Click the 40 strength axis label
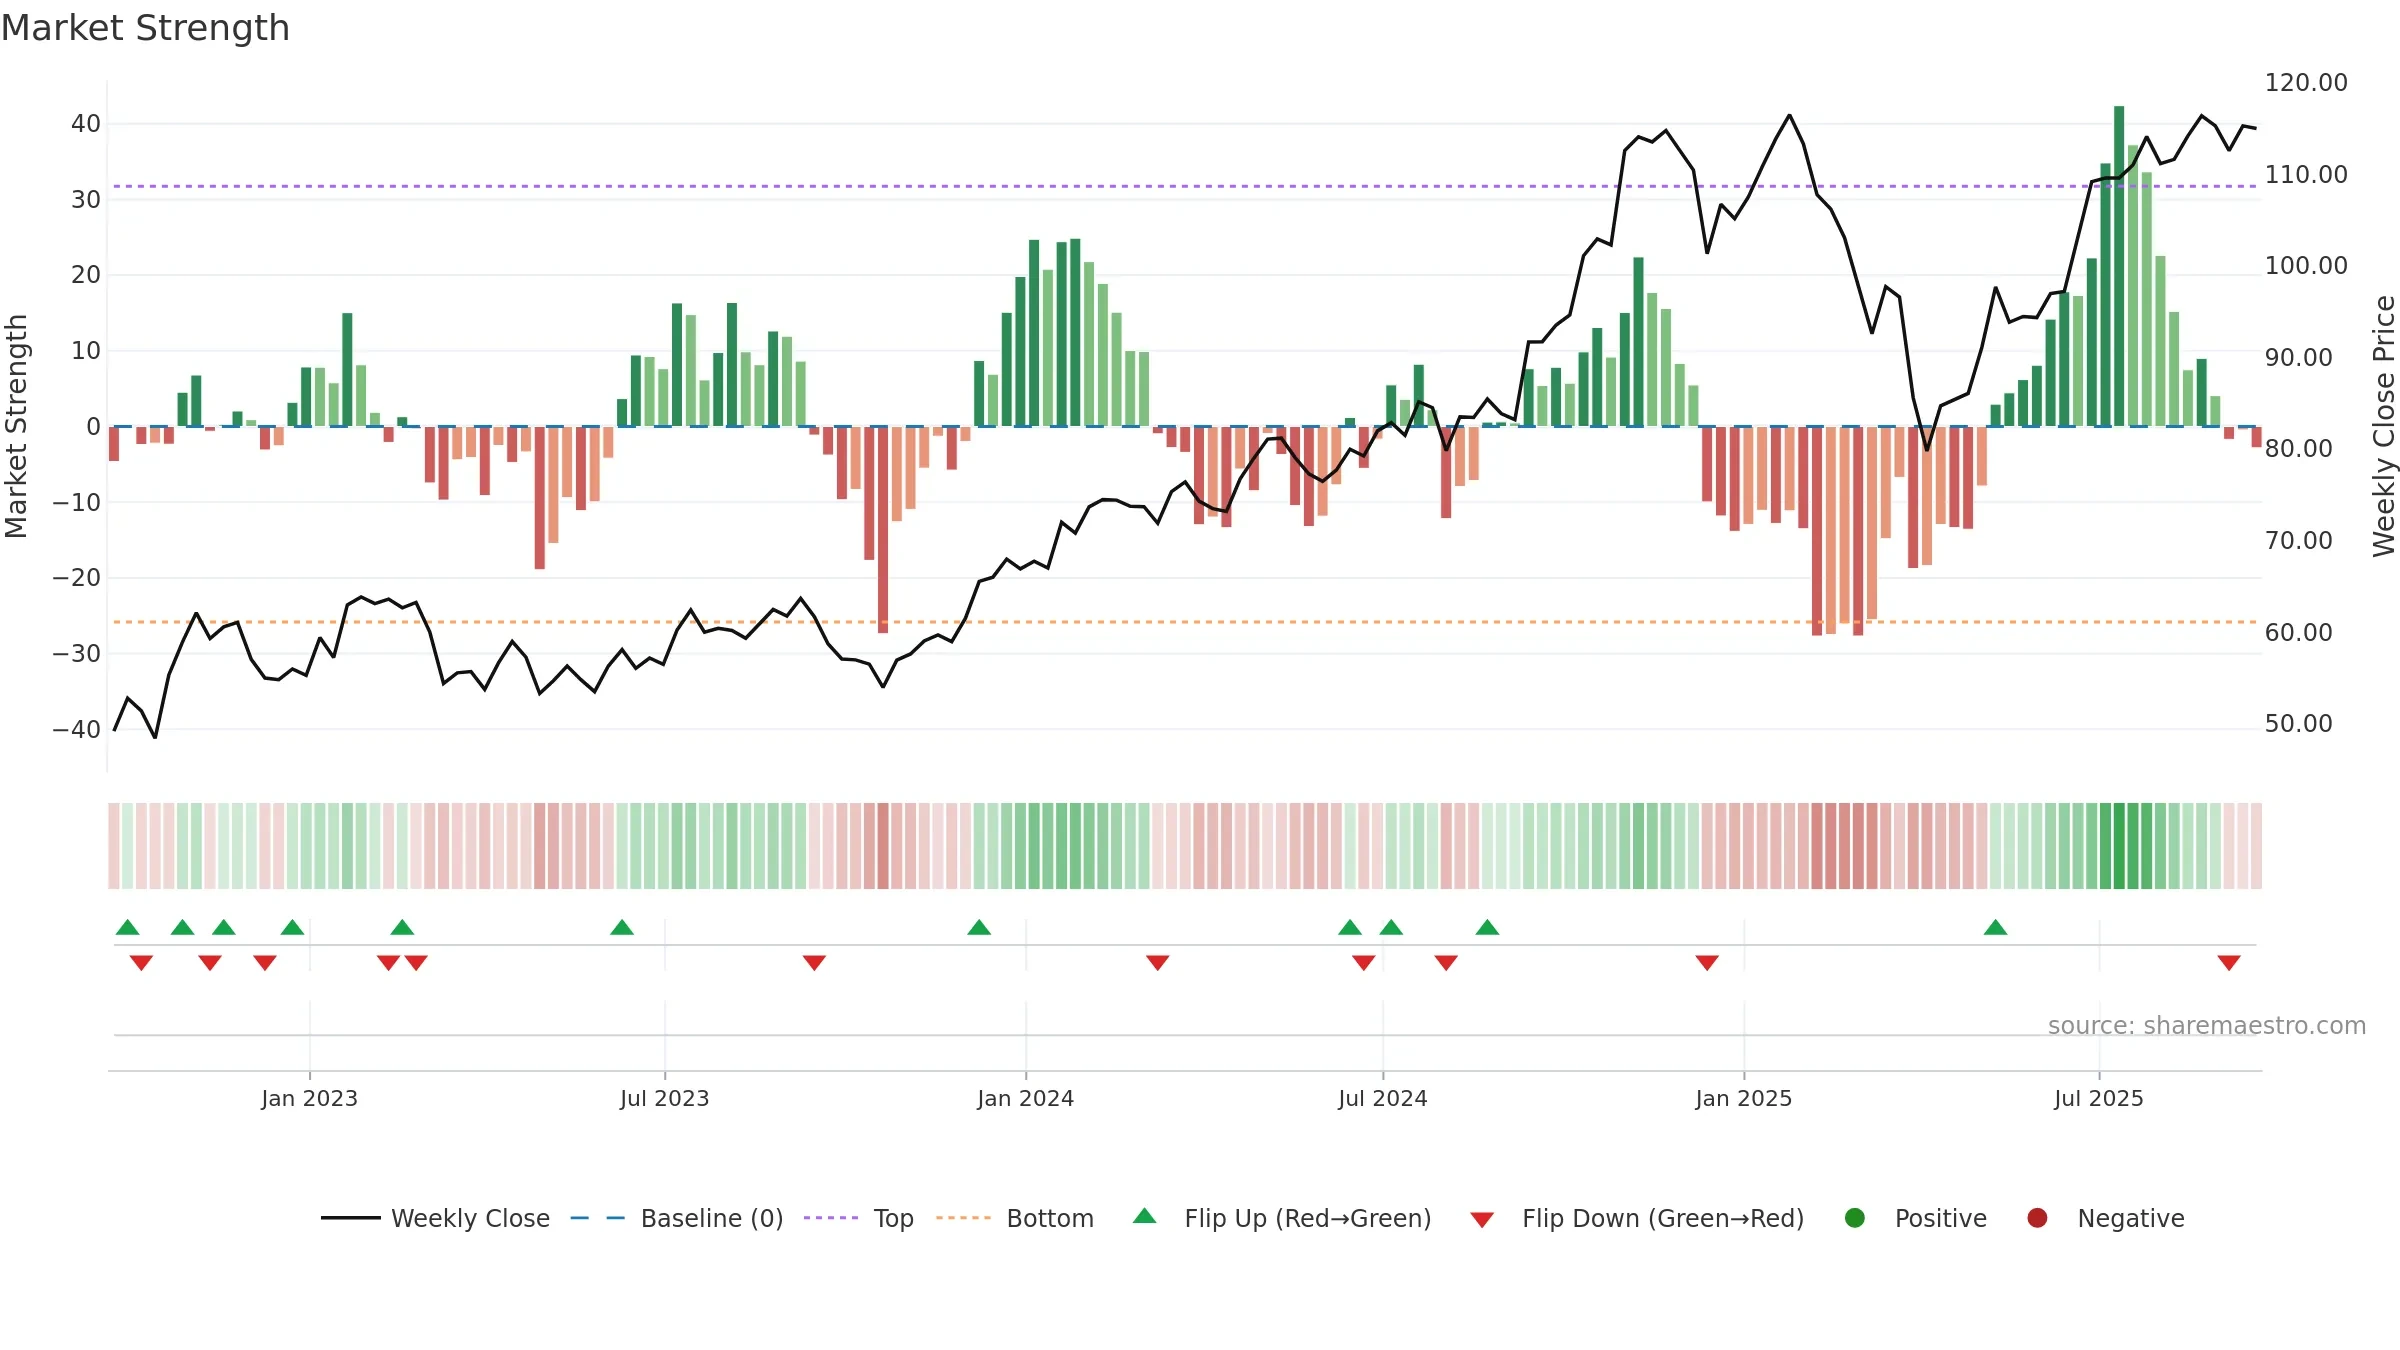 (x=86, y=124)
